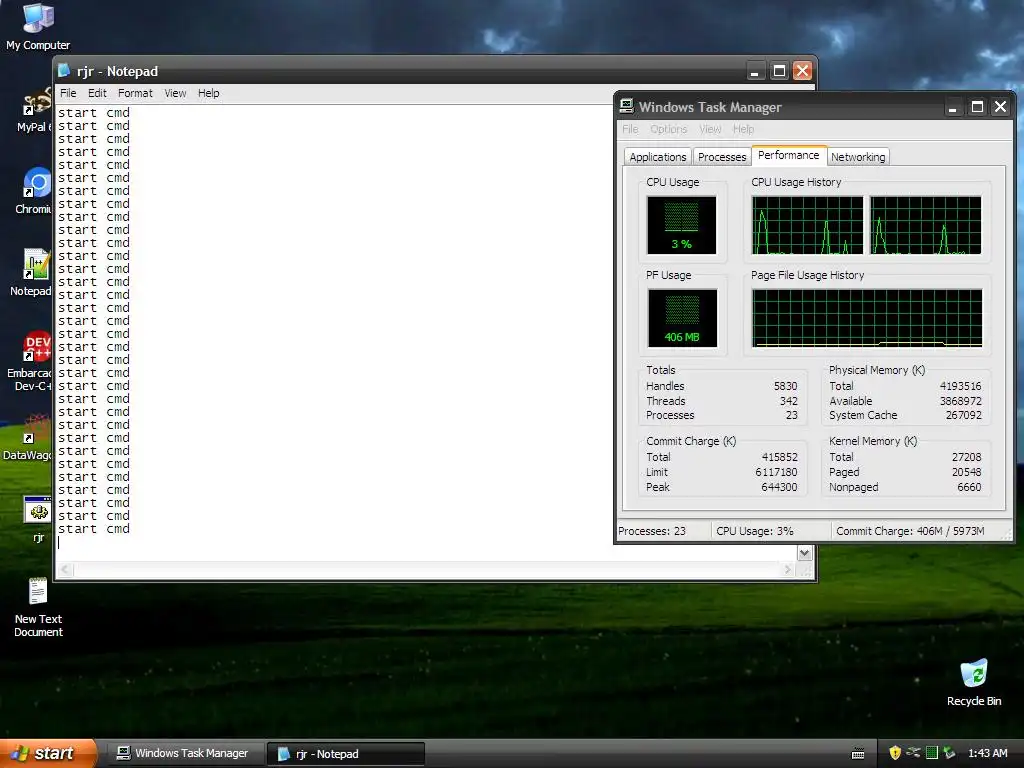Click the PF Usage 406 MB gauge
Screen dimensions: 1024x768
click(x=682, y=318)
